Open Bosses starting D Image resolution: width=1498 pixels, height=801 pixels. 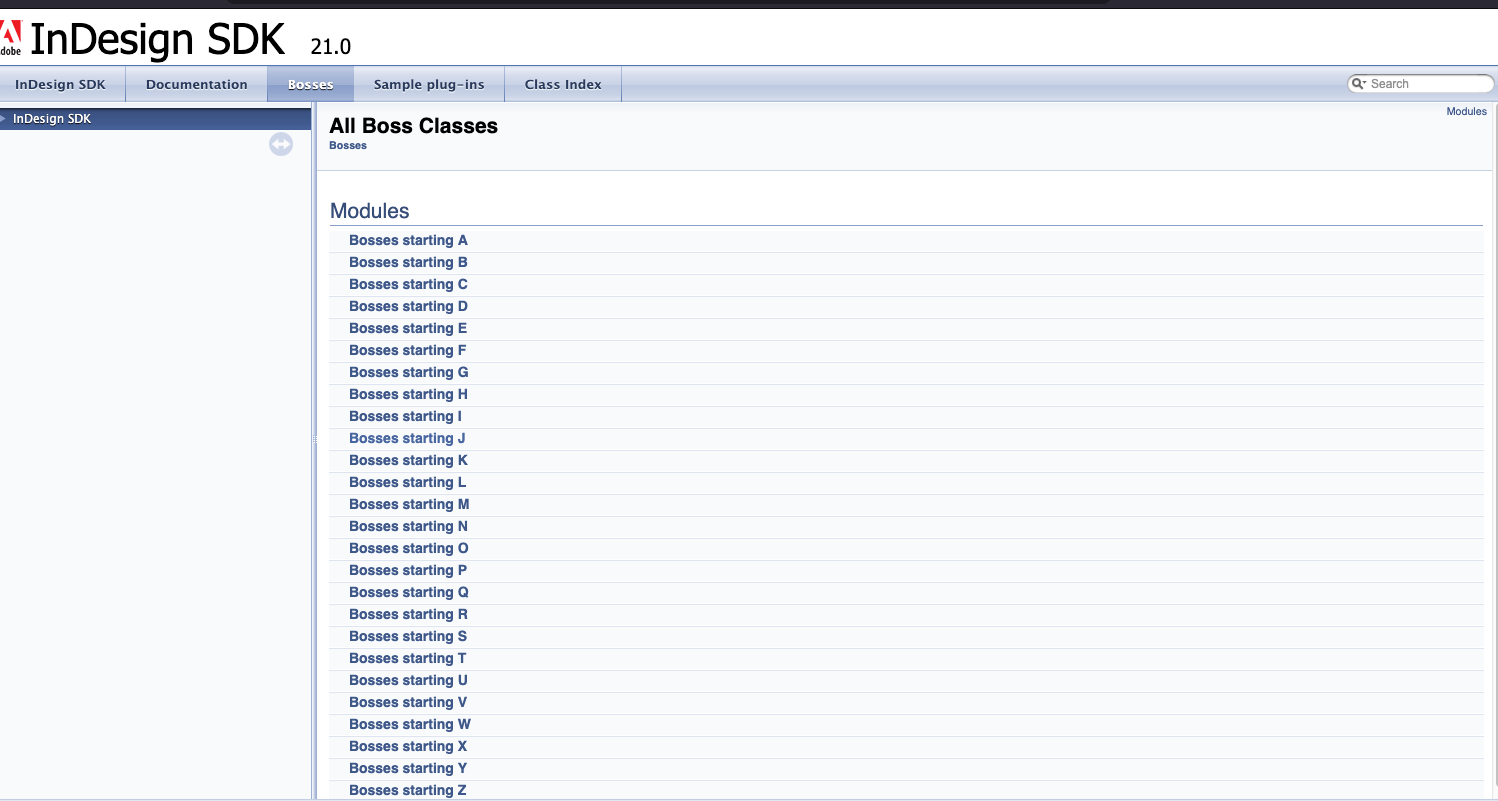coord(408,307)
